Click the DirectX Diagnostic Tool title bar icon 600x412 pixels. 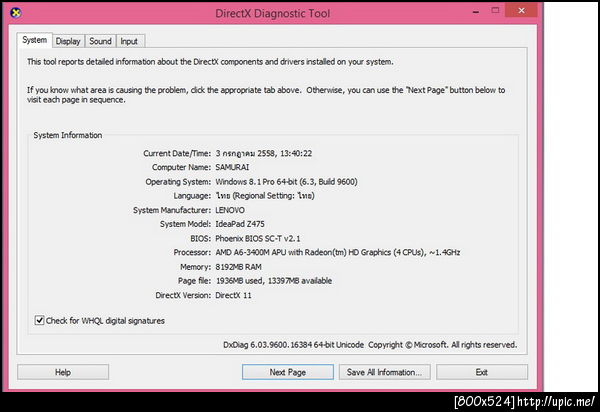point(16,13)
